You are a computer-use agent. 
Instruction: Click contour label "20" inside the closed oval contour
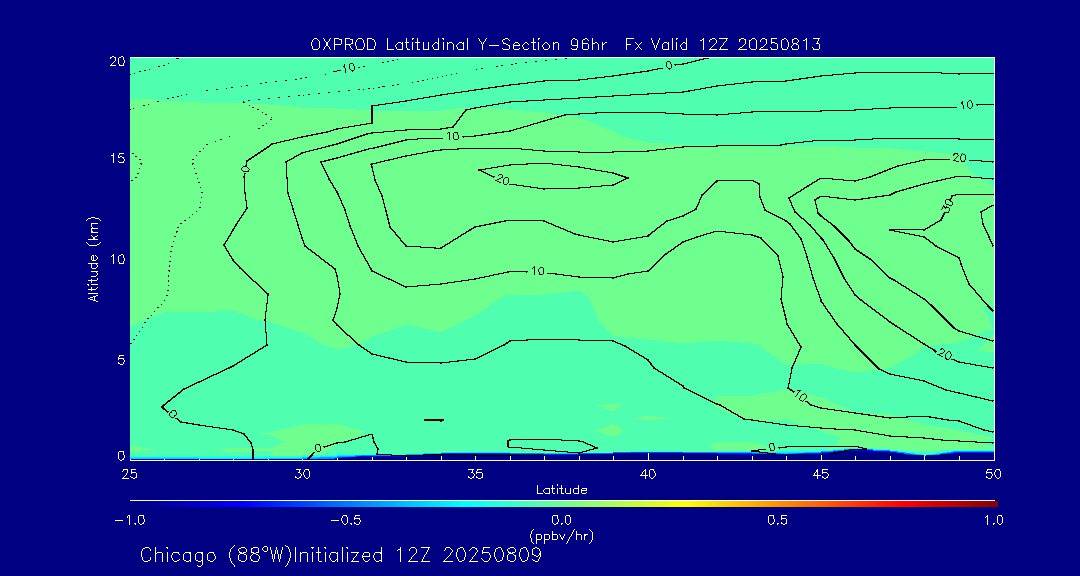[502, 179]
